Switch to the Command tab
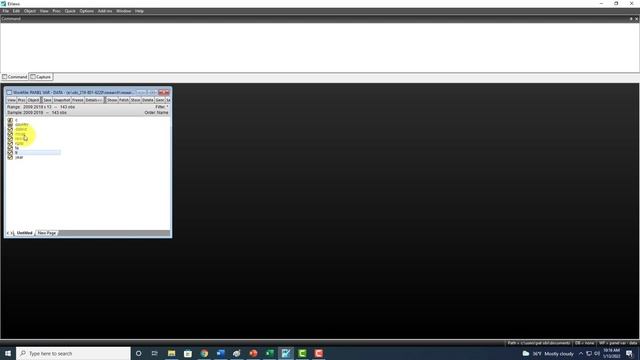The image size is (640, 360). (15, 77)
